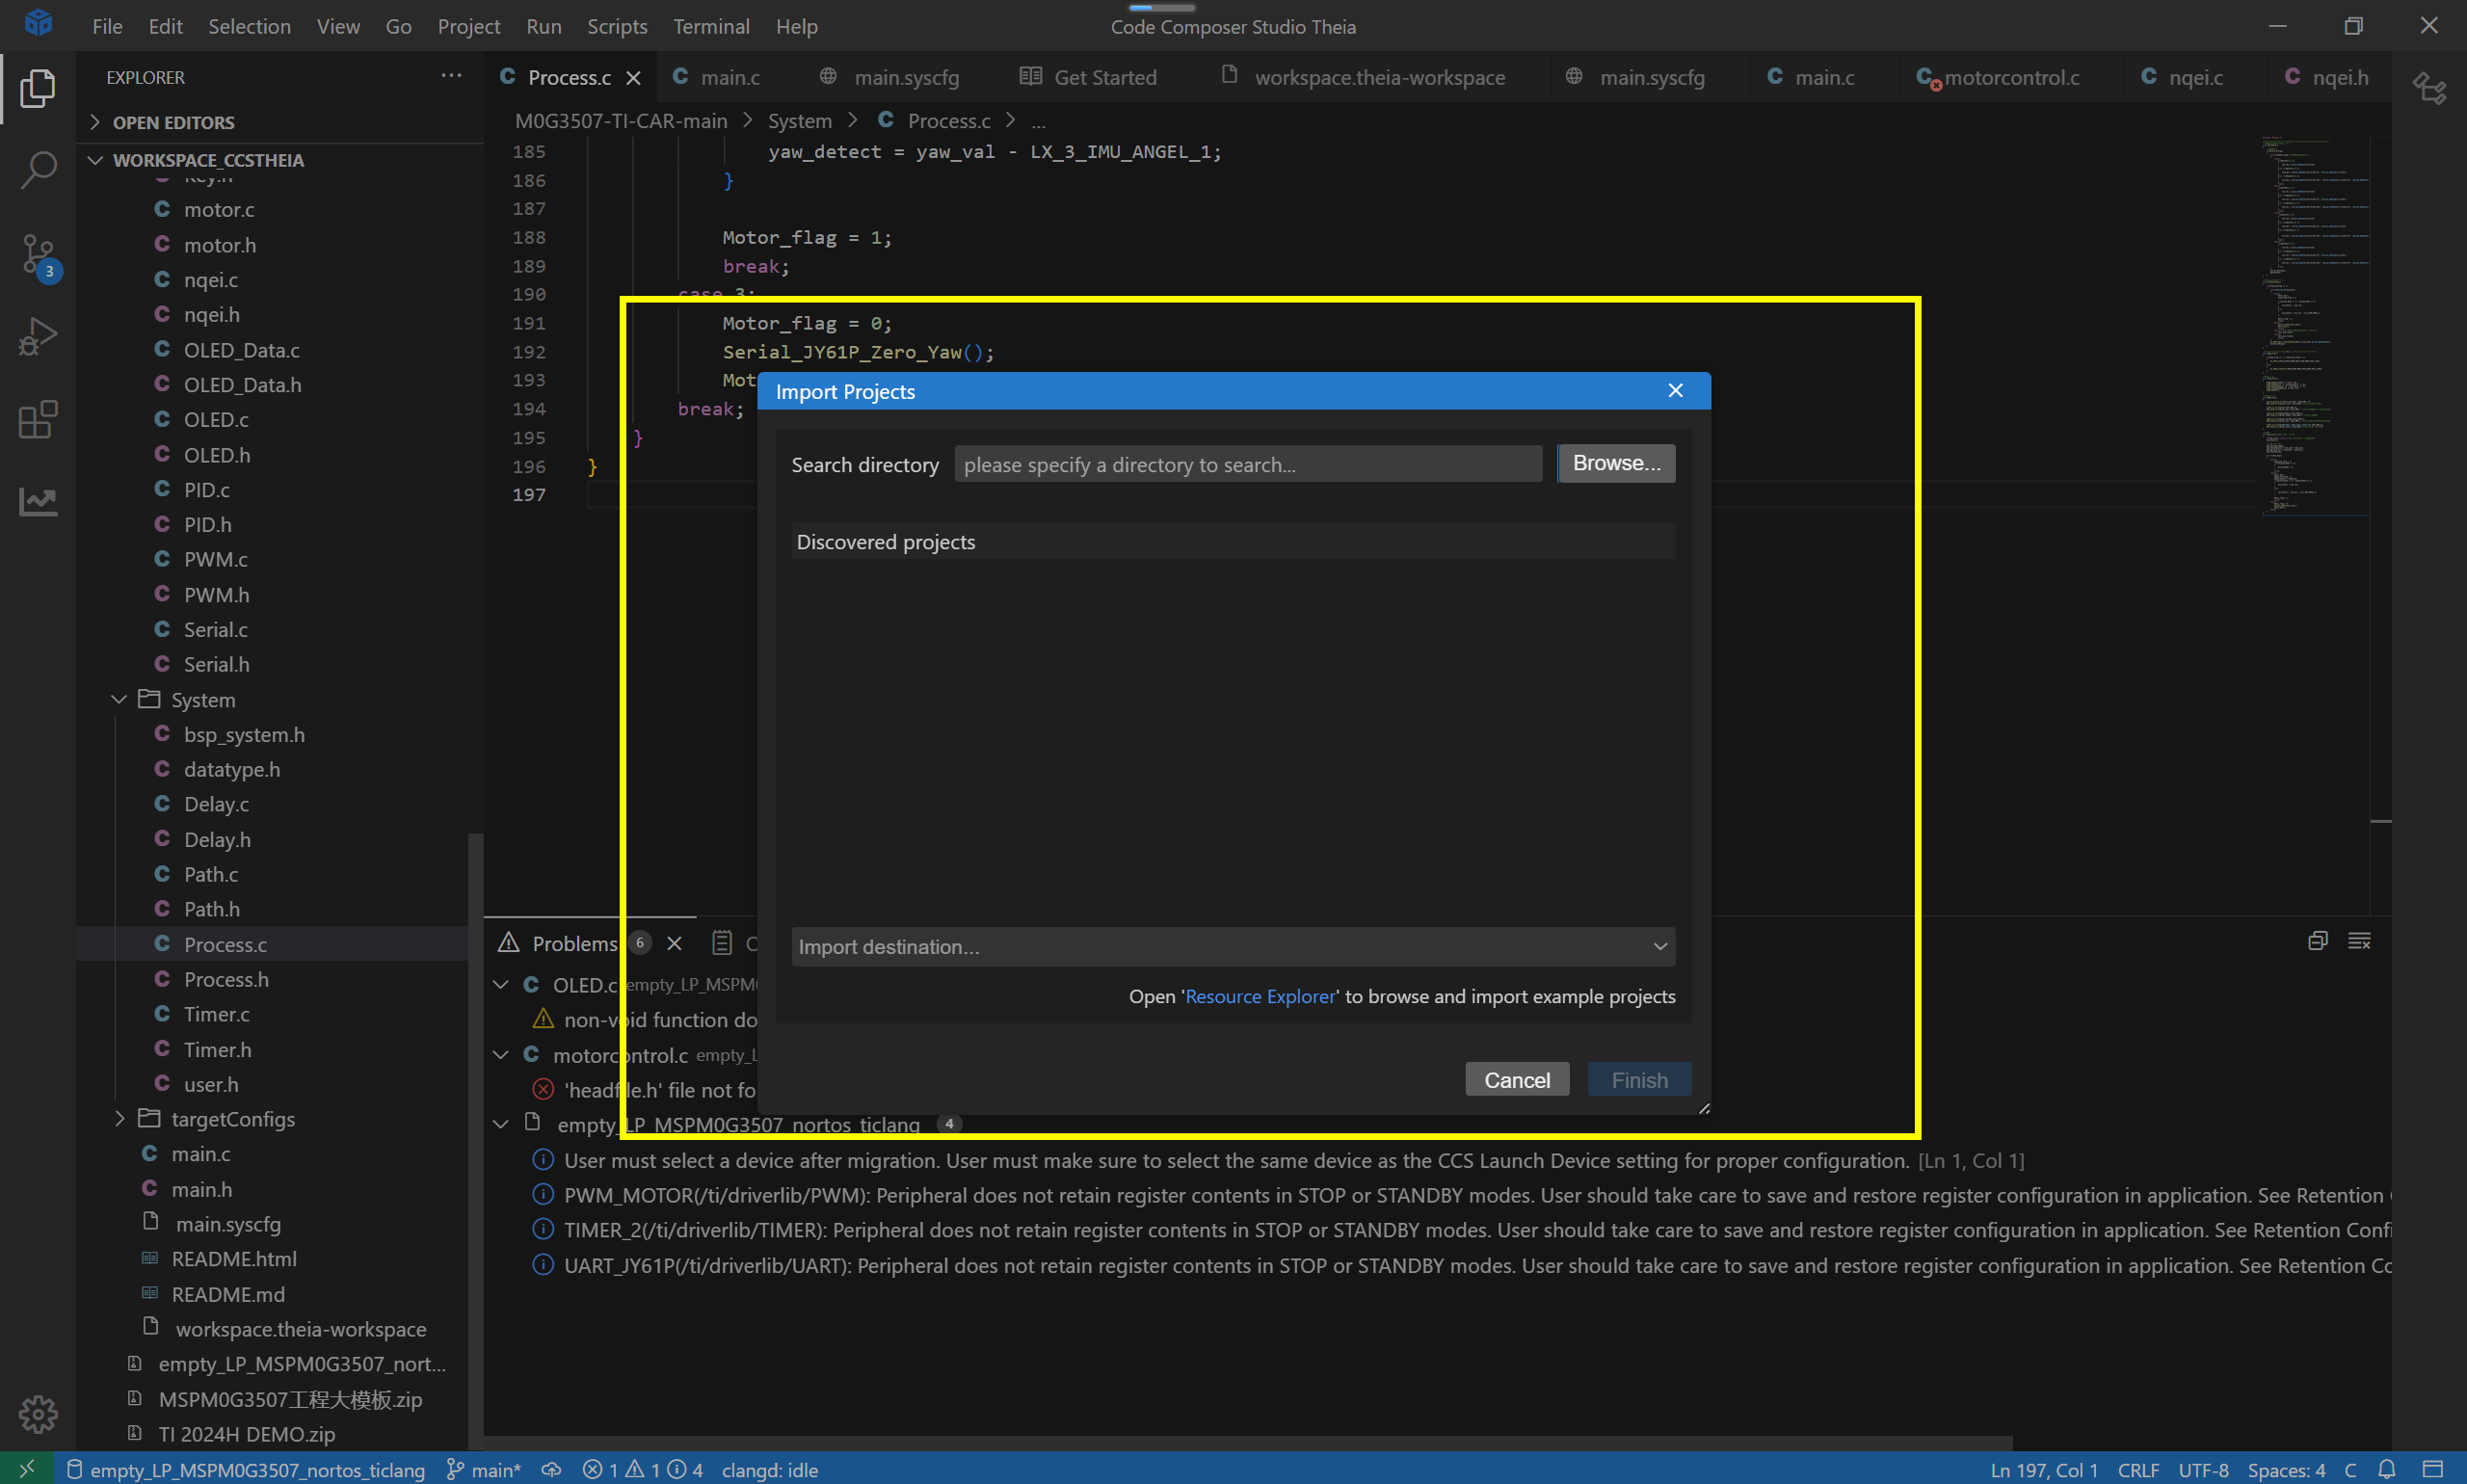The image size is (2467, 1484).
Task: Close the Import Projects dialog
Action: coord(1675,391)
